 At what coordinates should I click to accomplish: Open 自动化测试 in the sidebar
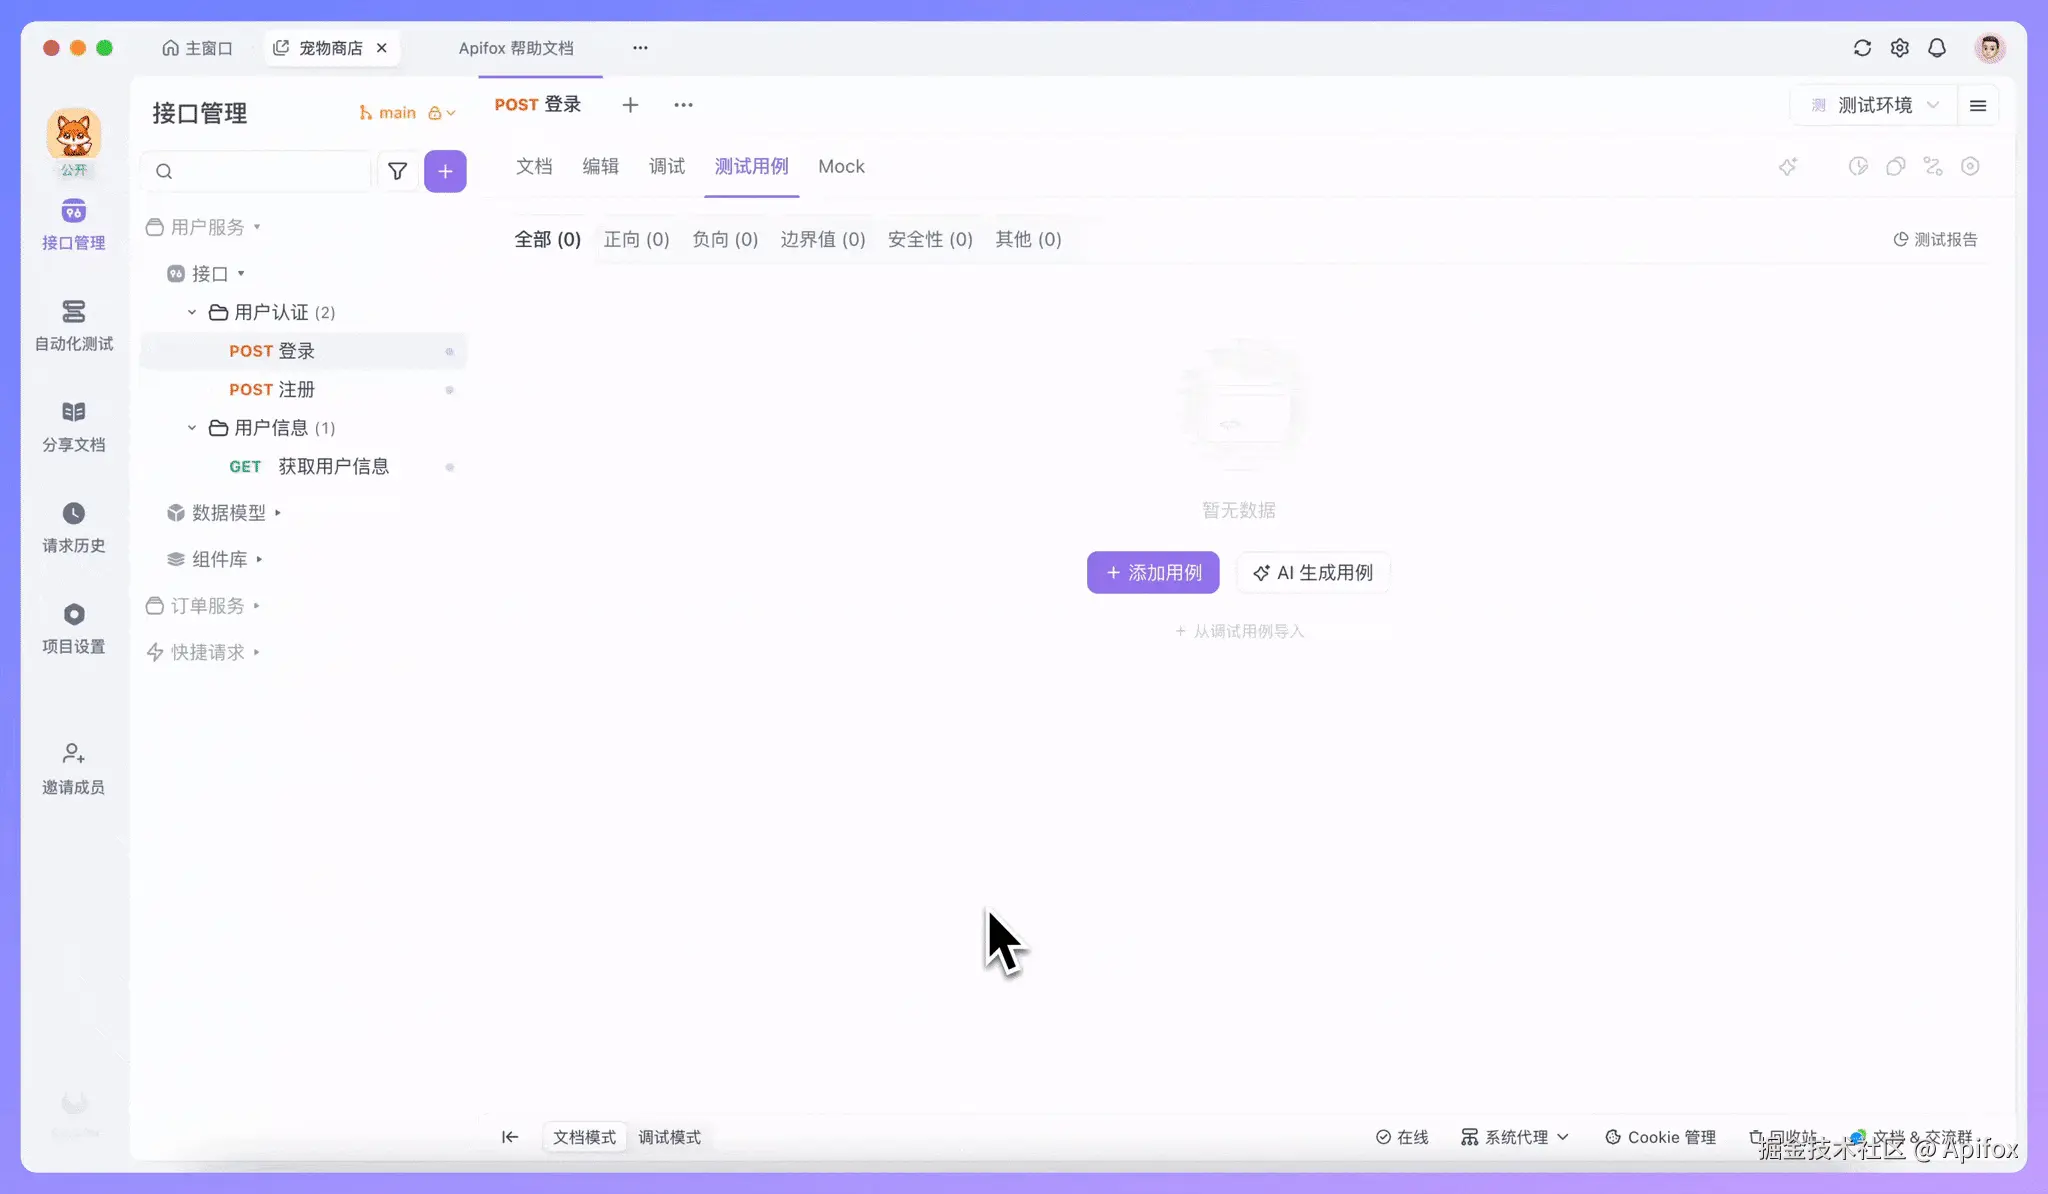click(x=73, y=325)
